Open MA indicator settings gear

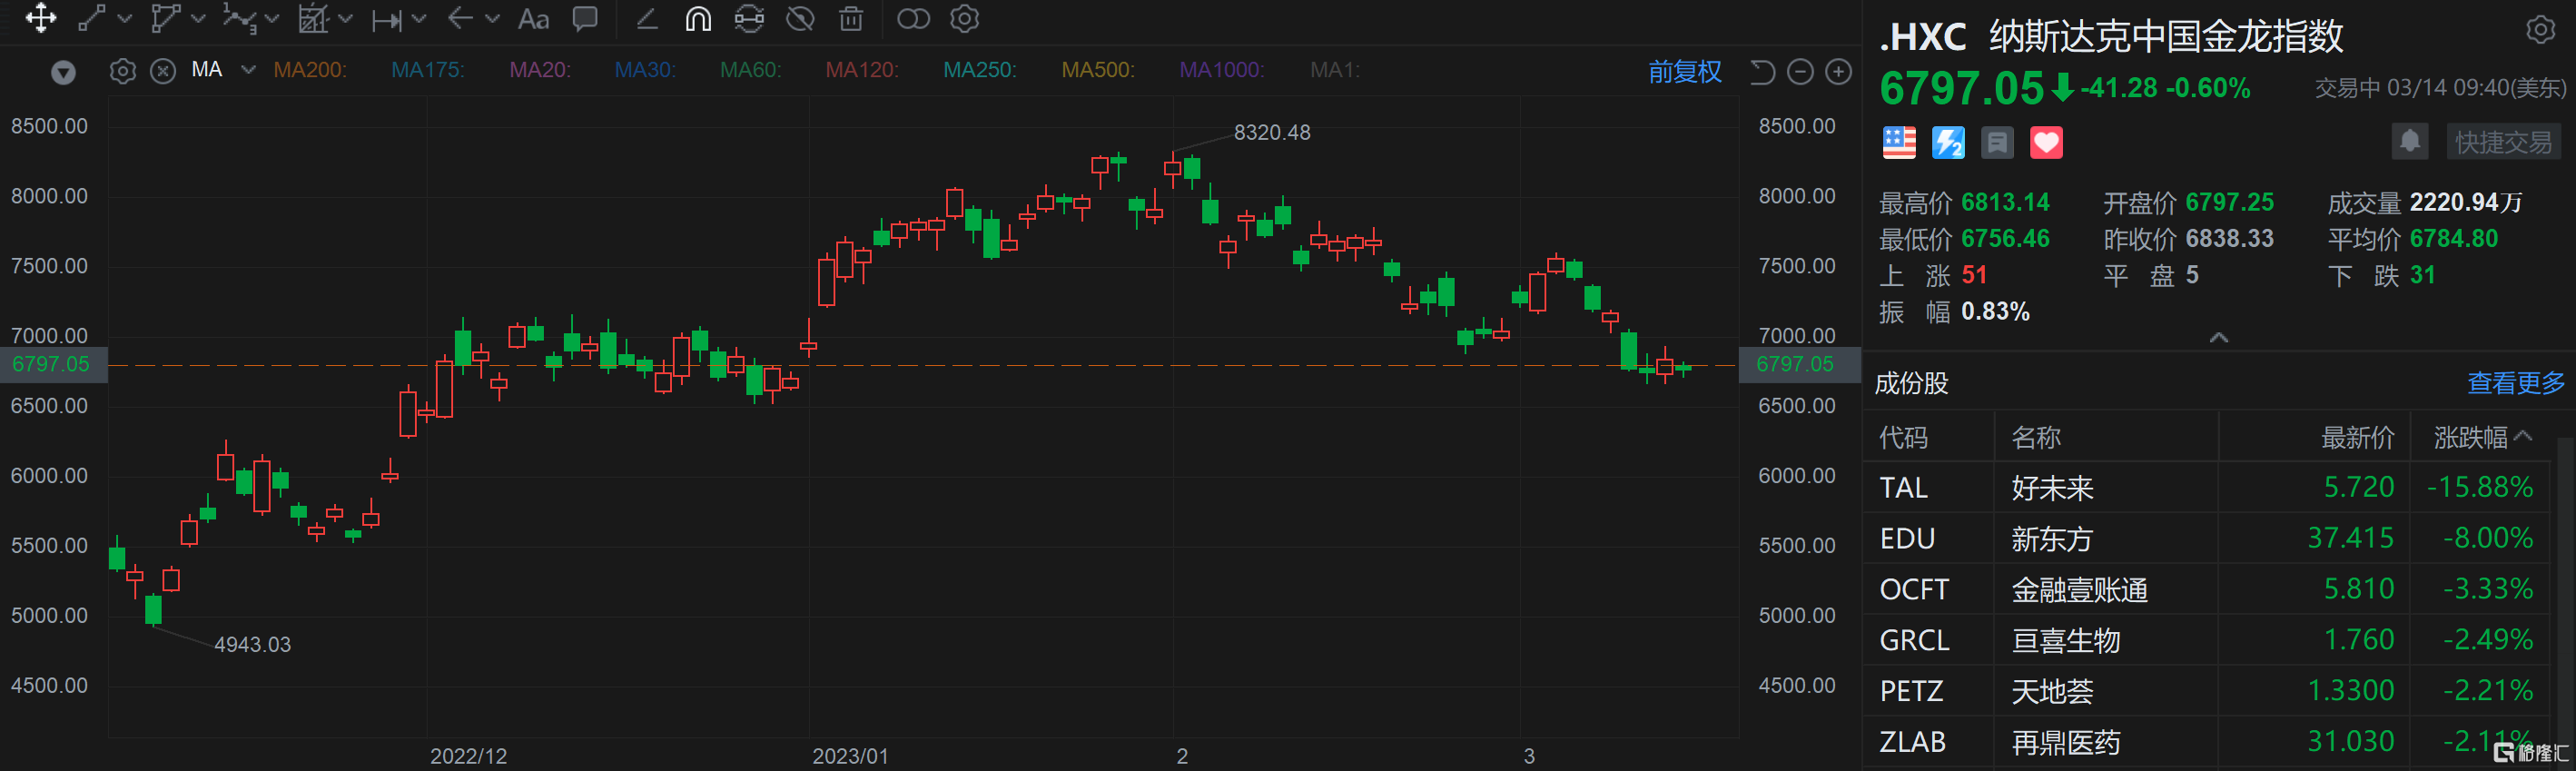click(x=122, y=71)
